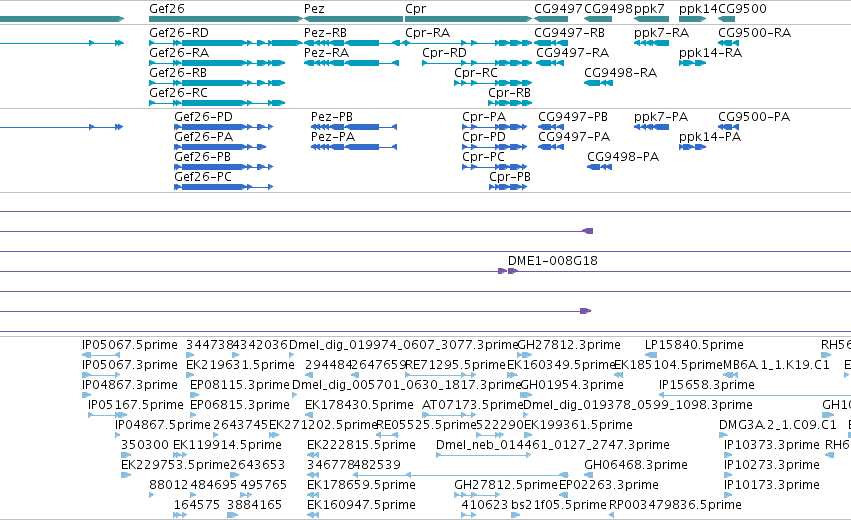Click the IP05167.5prime EST label
This screenshot has height=520, width=851.
(136, 405)
